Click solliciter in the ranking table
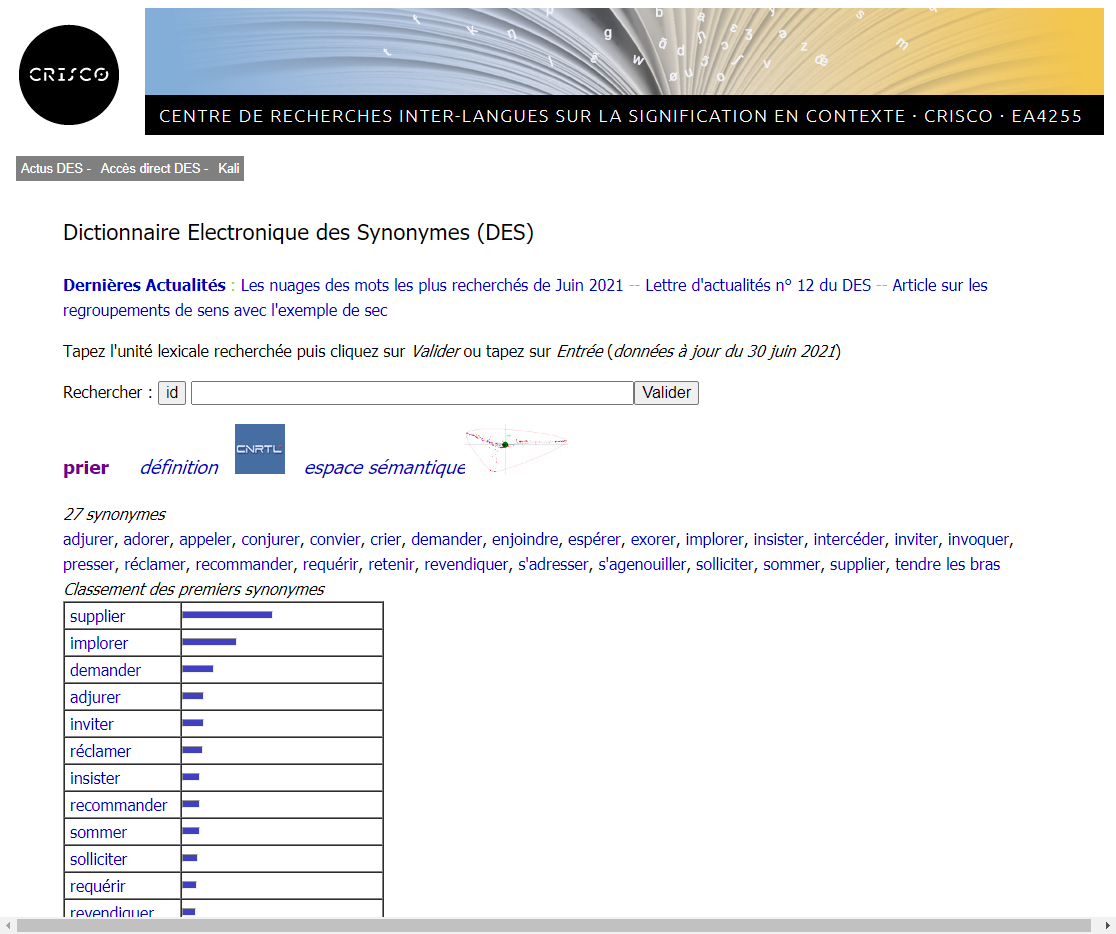The height and width of the screenshot is (934, 1116). click(98, 860)
